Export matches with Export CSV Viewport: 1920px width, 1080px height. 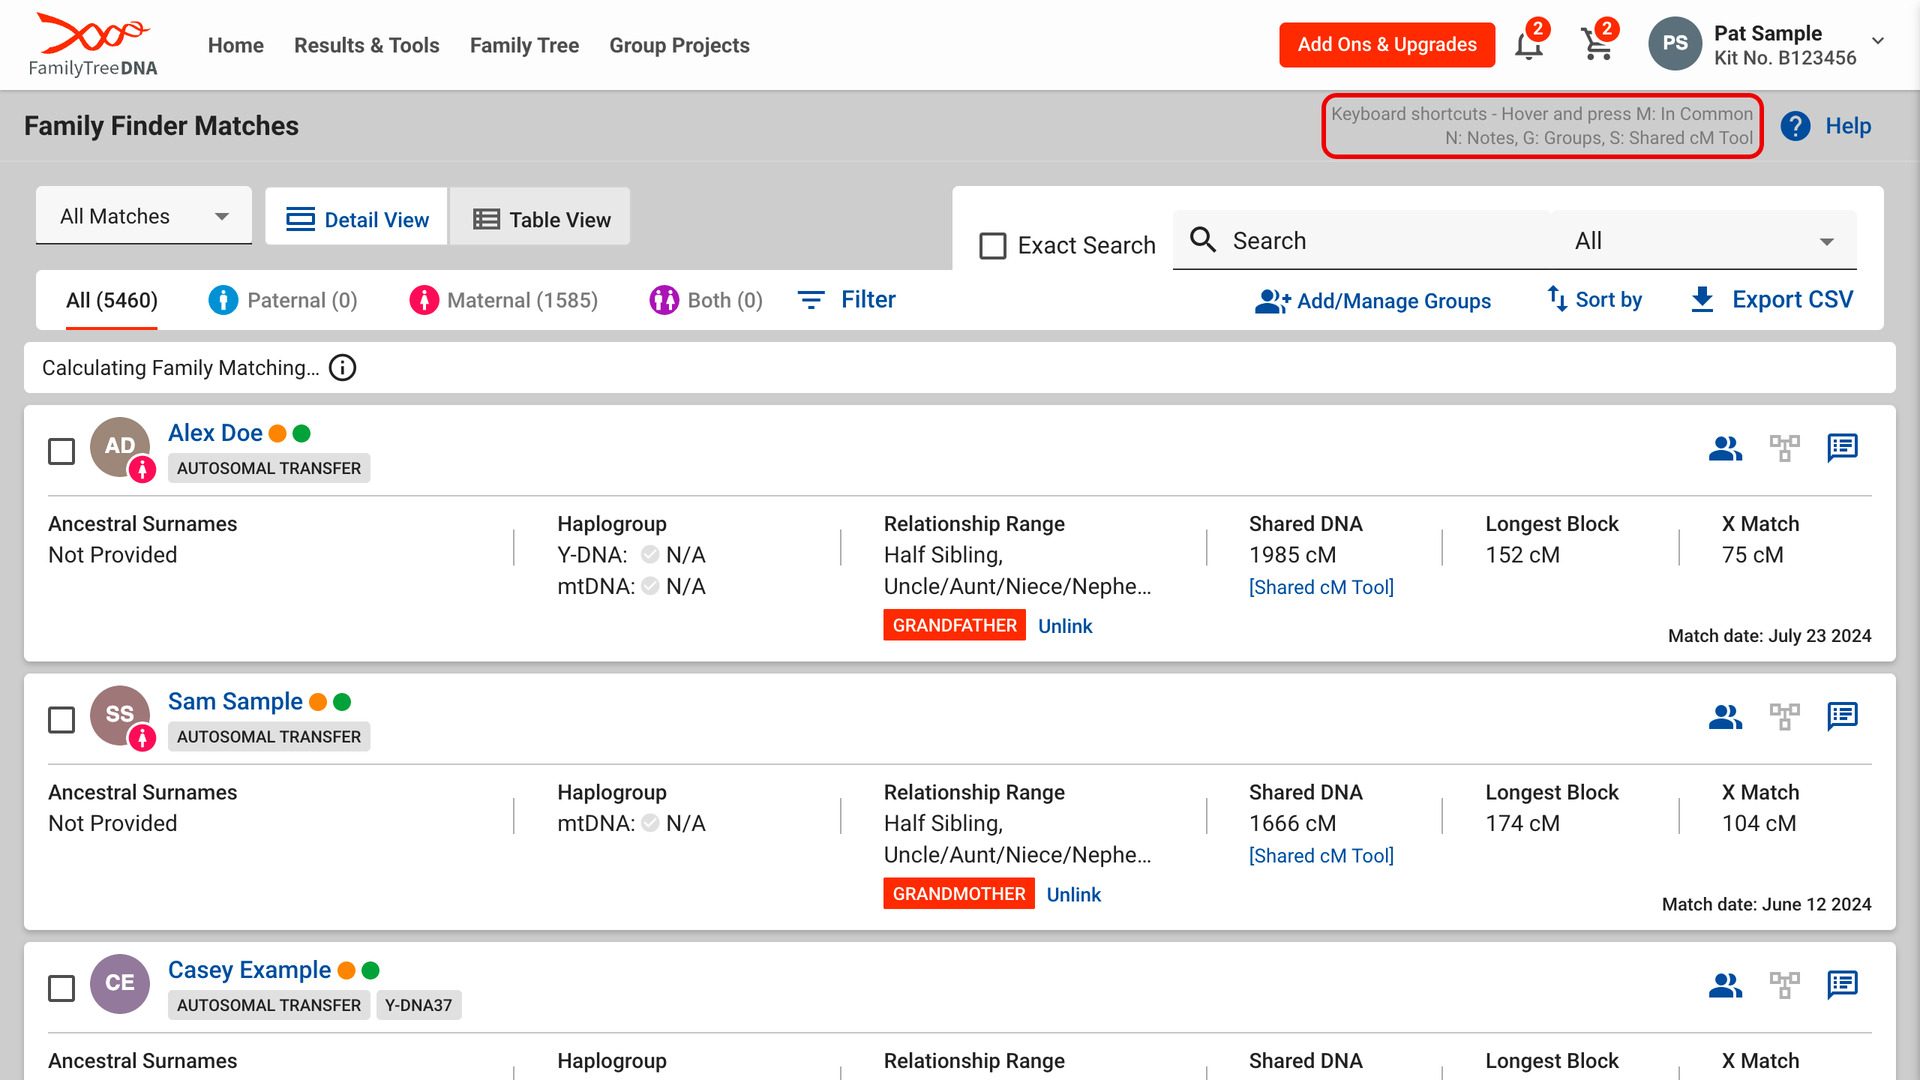click(1771, 300)
